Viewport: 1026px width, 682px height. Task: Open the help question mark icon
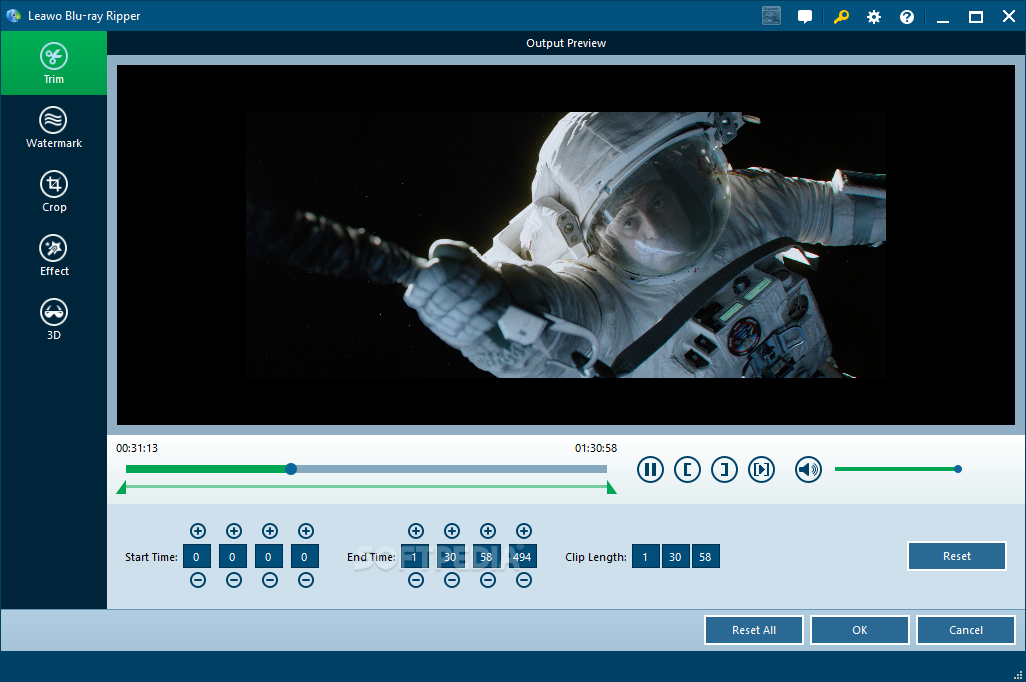click(x=907, y=17)
